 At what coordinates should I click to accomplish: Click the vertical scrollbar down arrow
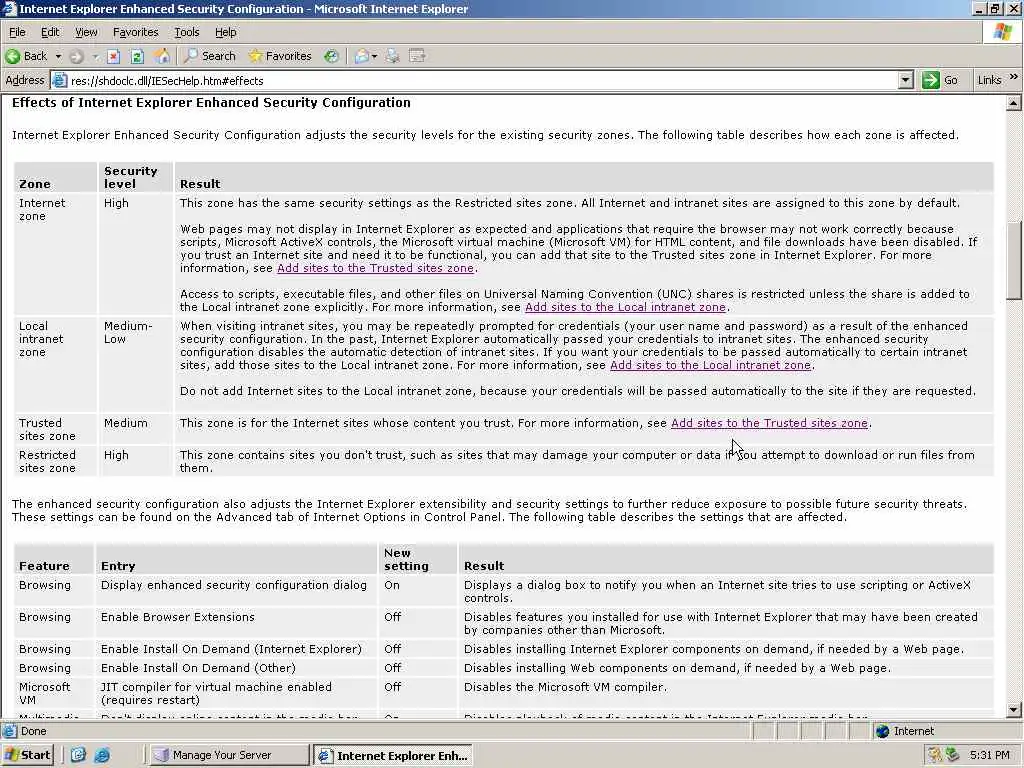click(1014, 710)
